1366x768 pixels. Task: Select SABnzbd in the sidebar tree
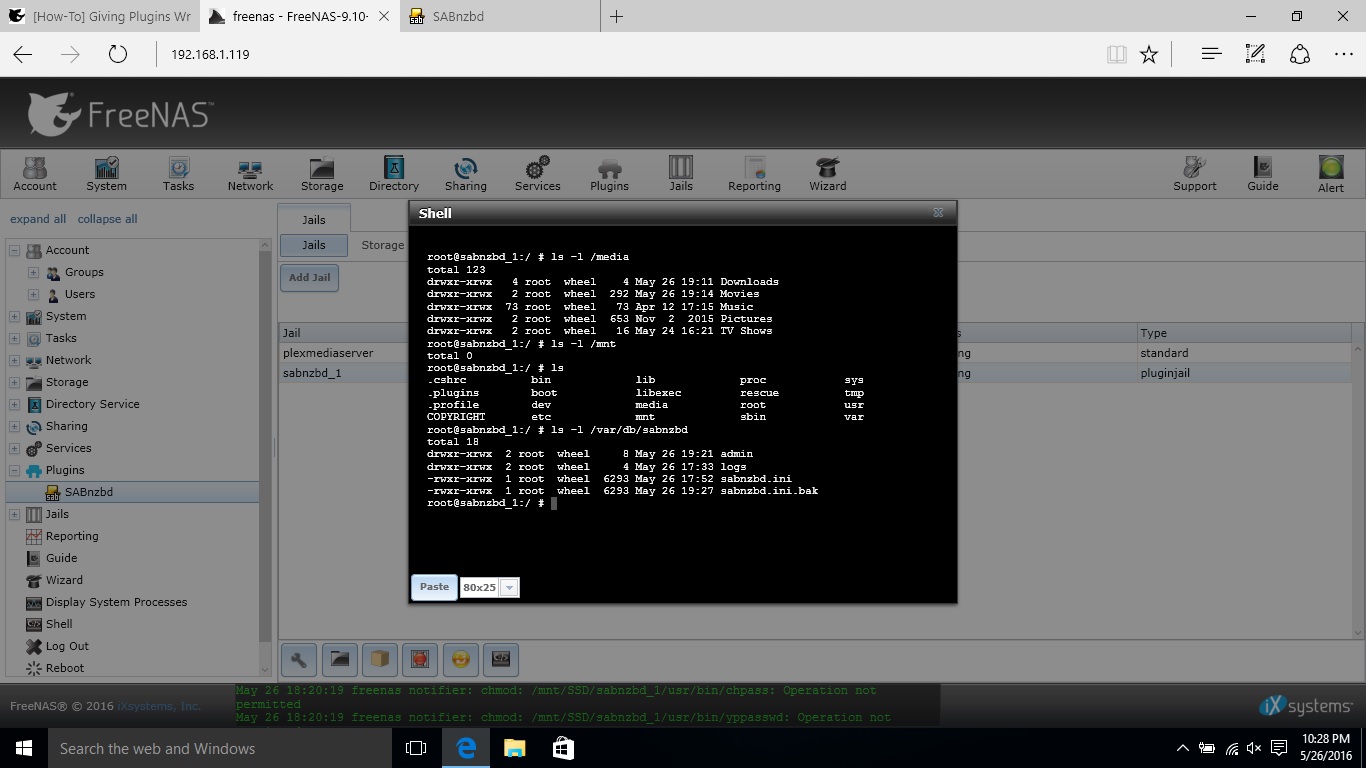(88, 492)
